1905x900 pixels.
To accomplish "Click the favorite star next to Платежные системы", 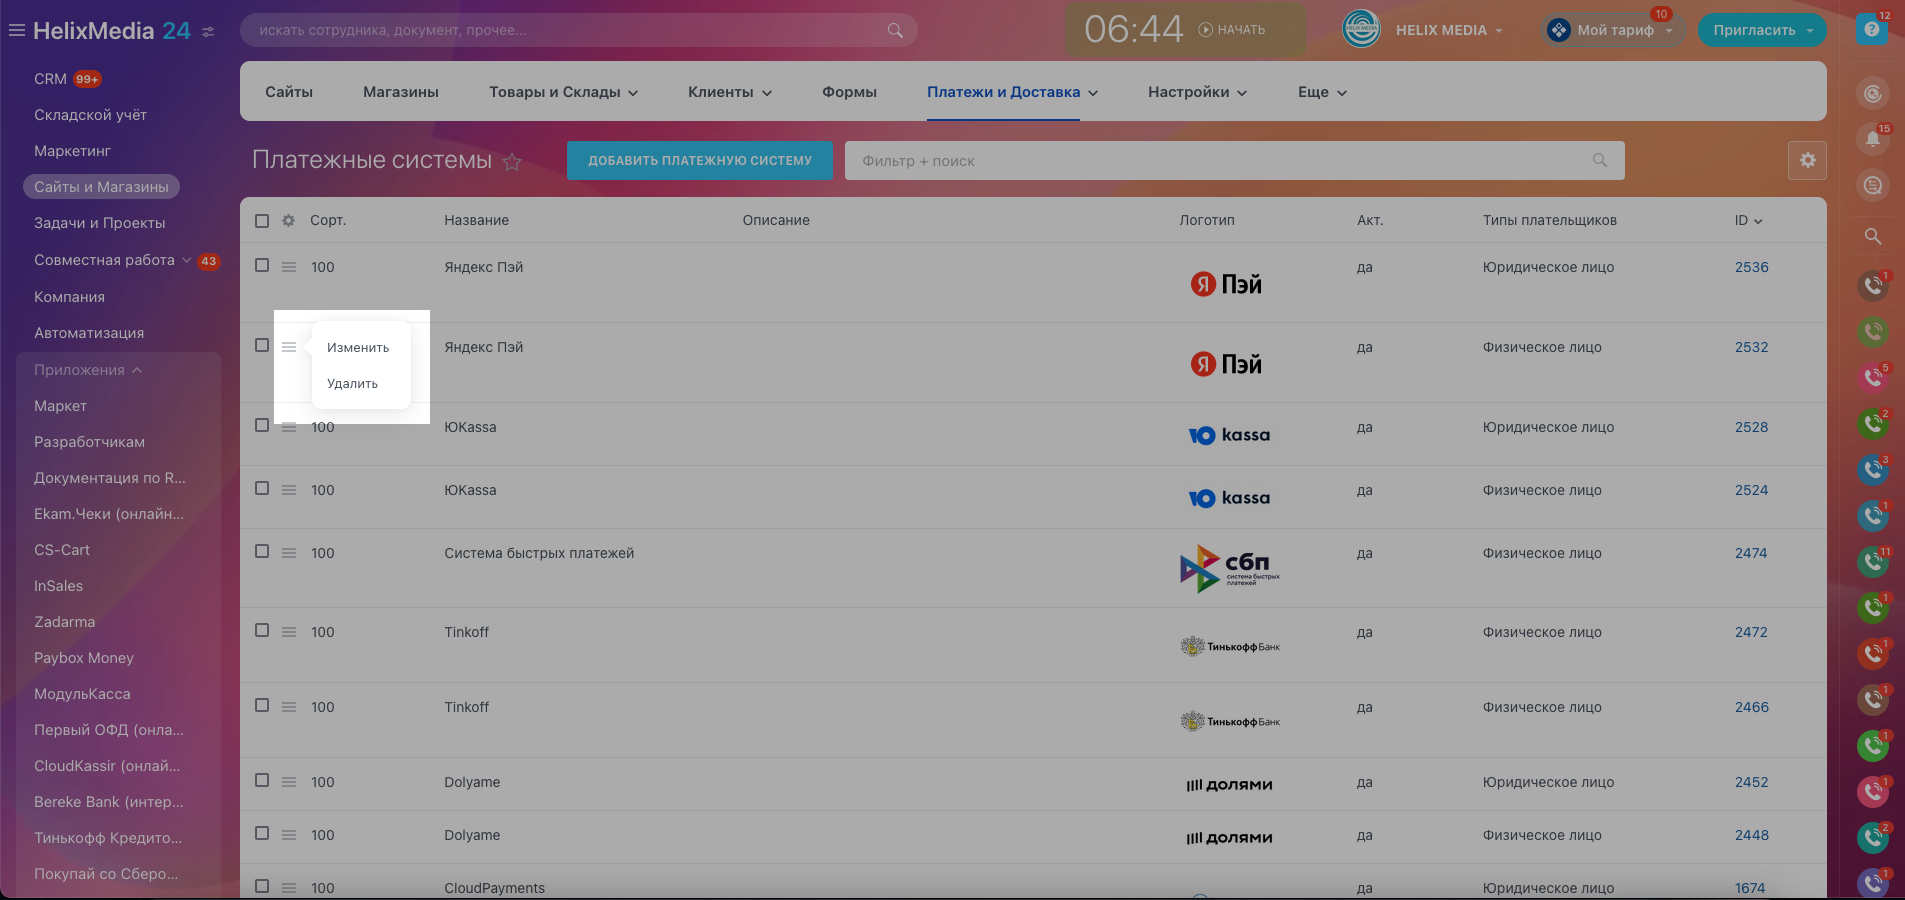I will pos(512,162).
